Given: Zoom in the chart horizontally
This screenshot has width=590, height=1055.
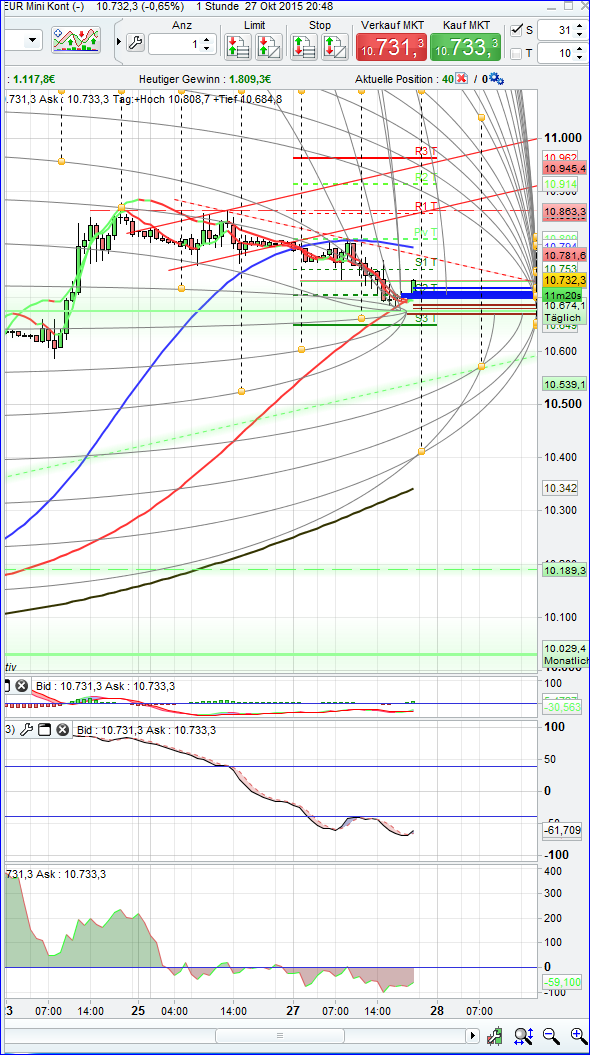Looking at the screenshot, I should [578, 1035].
